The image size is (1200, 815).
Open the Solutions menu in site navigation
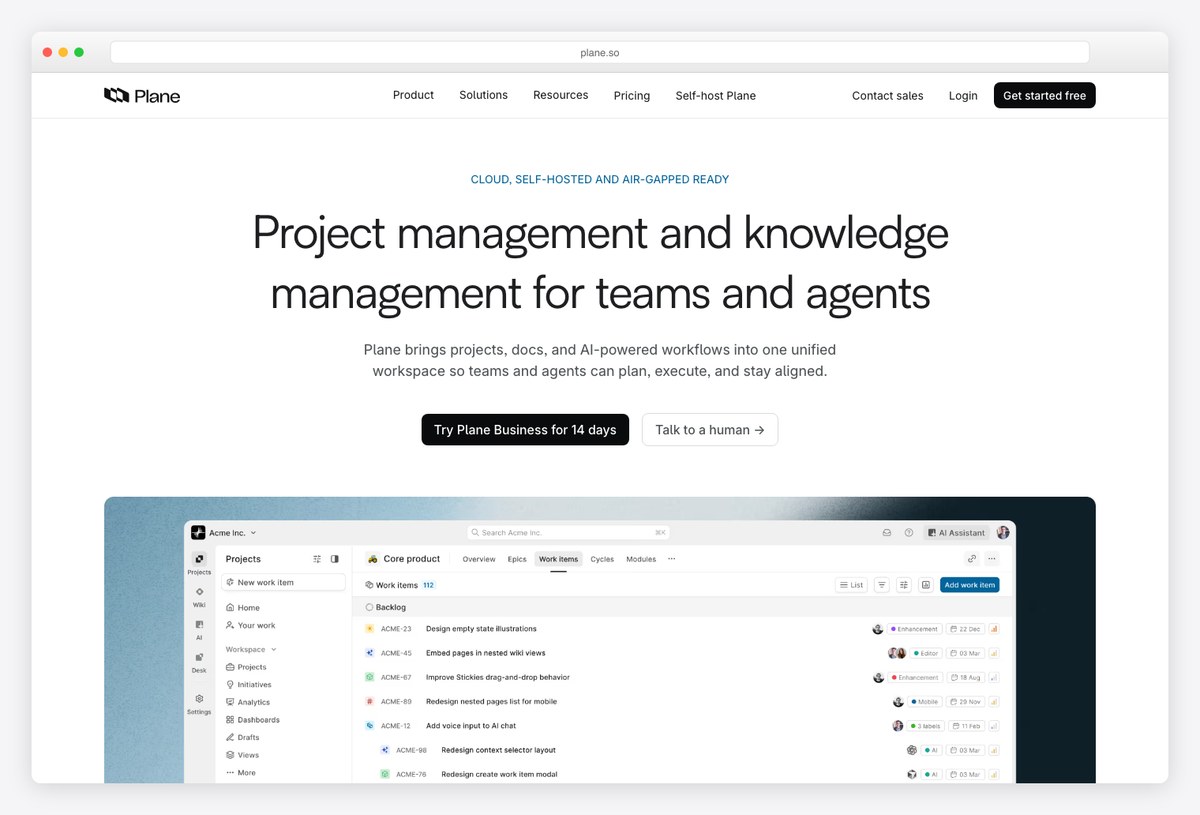pos(484,95)
